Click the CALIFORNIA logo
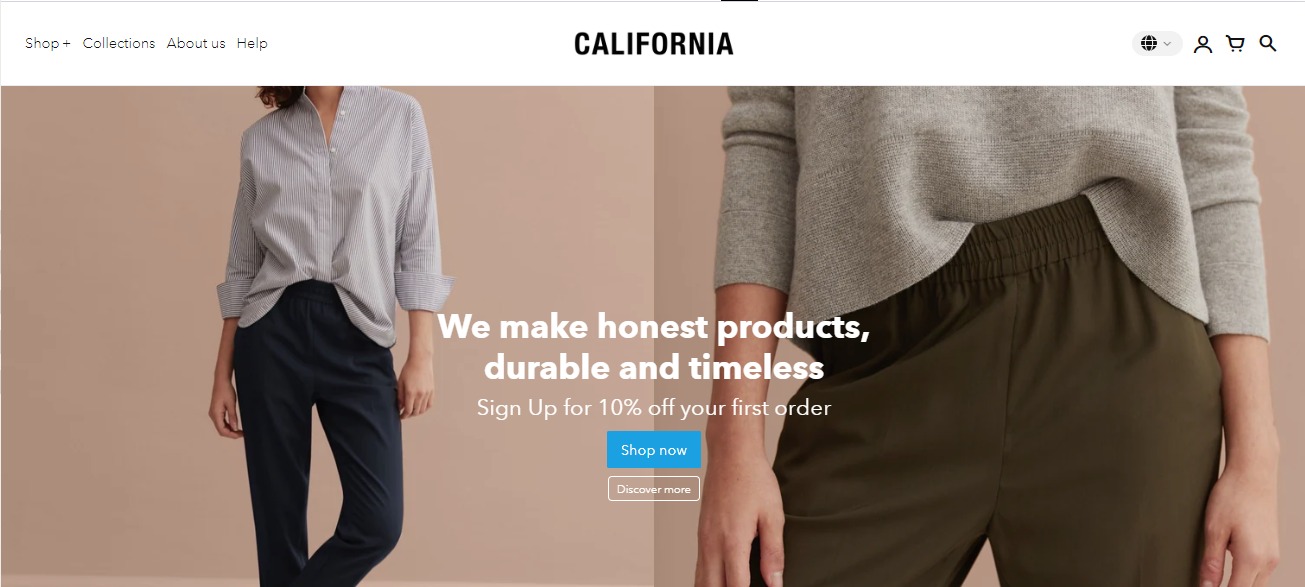The image size is (1305, 587). (x=654, y=44)
